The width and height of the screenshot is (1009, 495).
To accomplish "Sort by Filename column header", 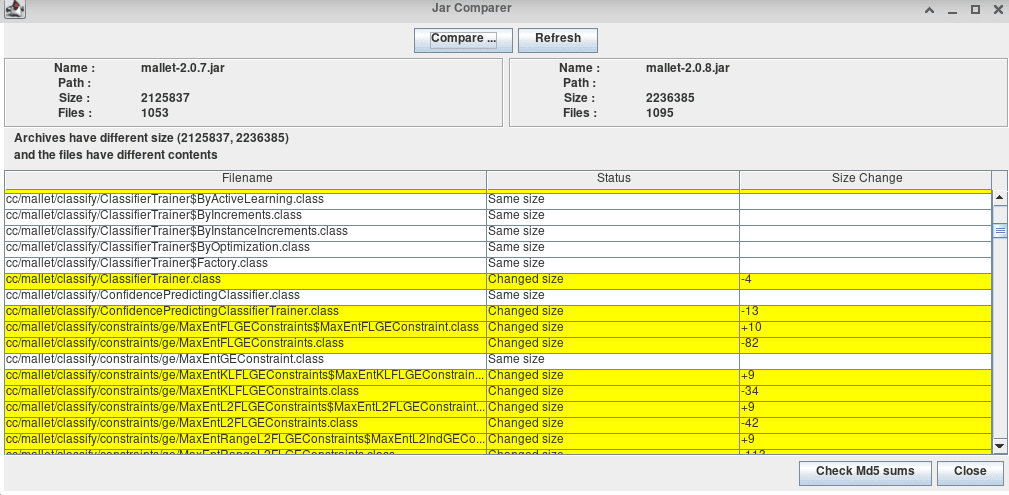I will point(246,179).
